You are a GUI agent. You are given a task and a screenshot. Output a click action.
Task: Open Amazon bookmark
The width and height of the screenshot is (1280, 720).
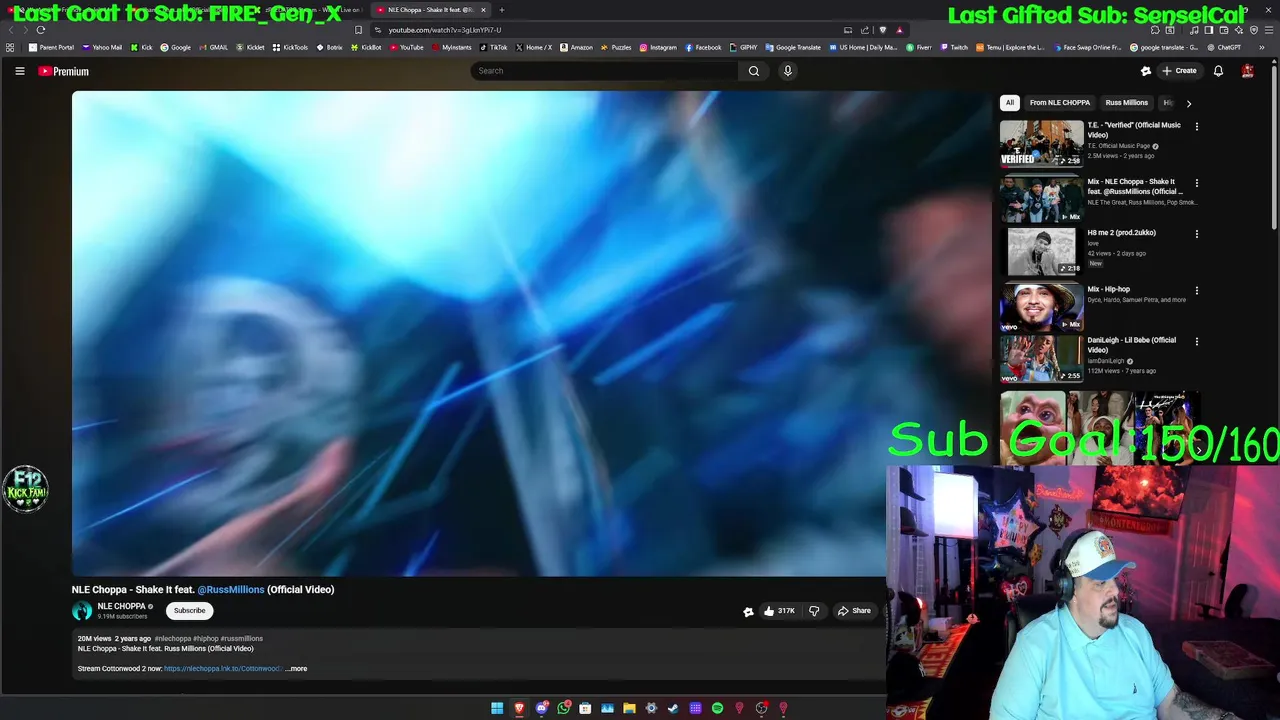coord(577,47)
